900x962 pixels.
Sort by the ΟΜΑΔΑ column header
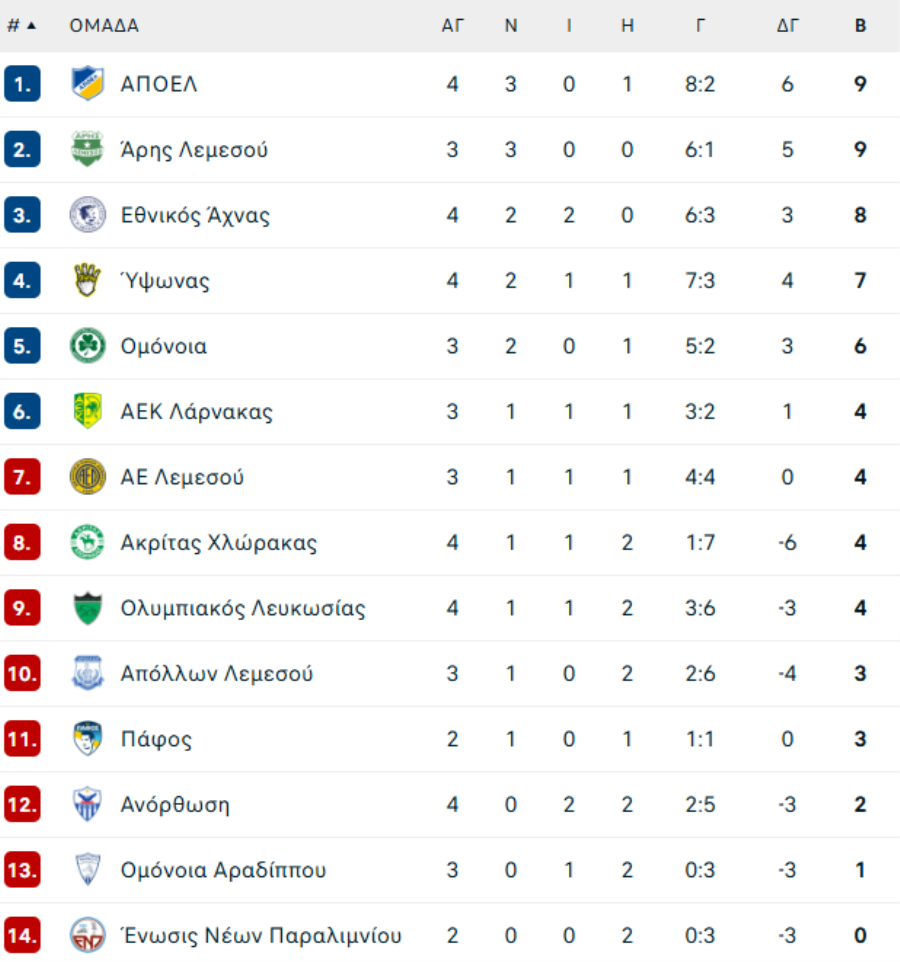(104, 26)
